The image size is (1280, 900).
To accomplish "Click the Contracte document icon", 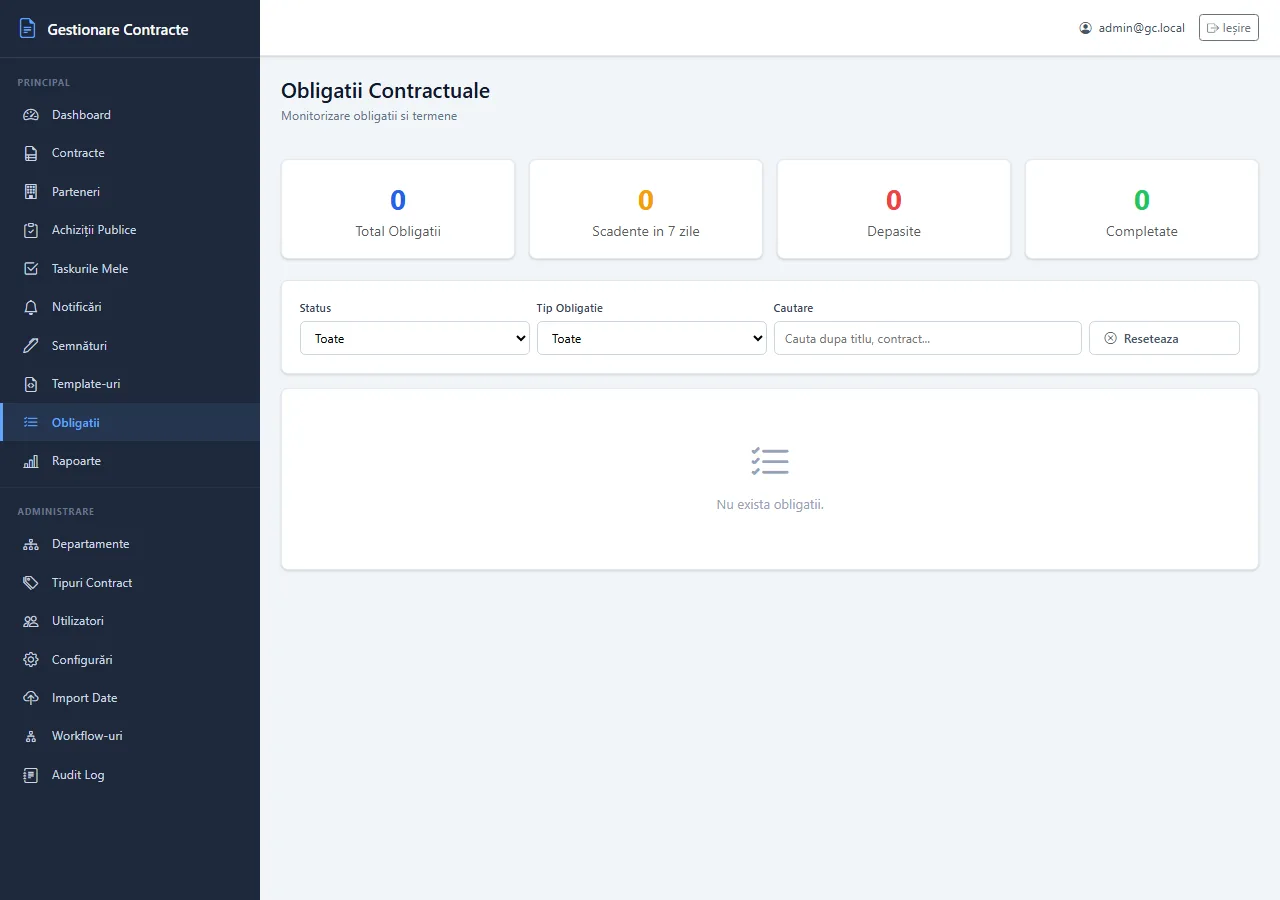I will [x=31, y=153].
